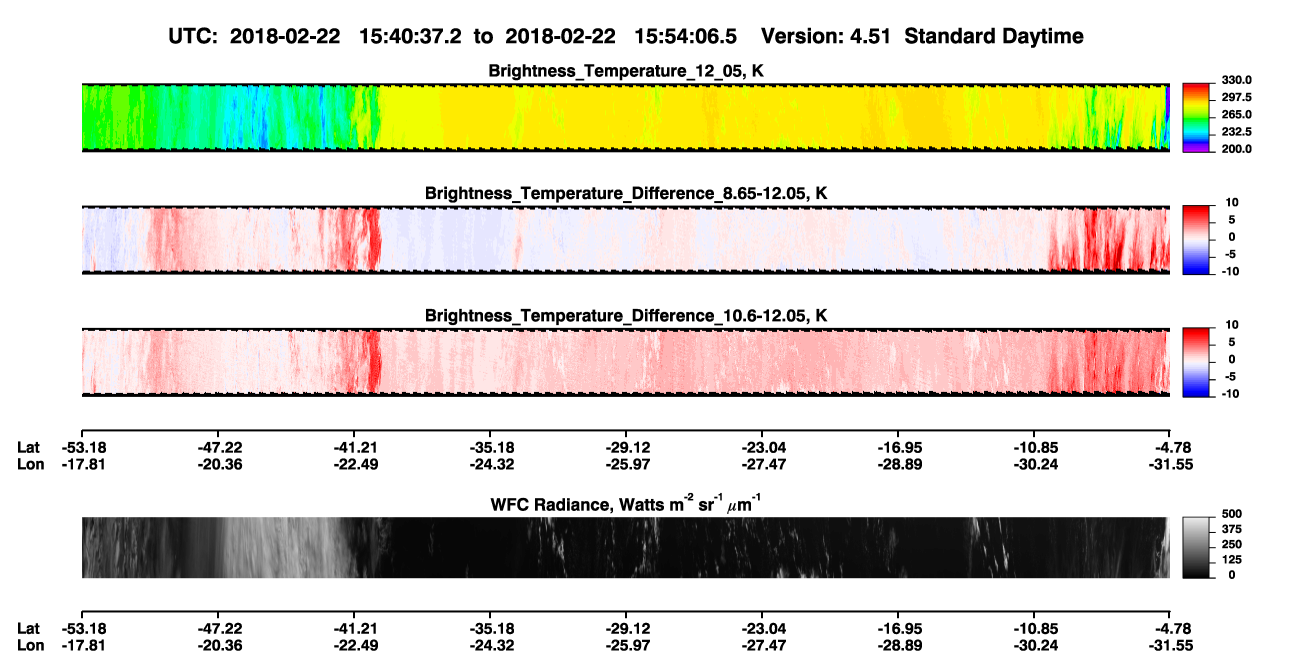
Task: Click latitude '-4.78' under the WFC Radiance panel
Action: [x=1171, y=629]
